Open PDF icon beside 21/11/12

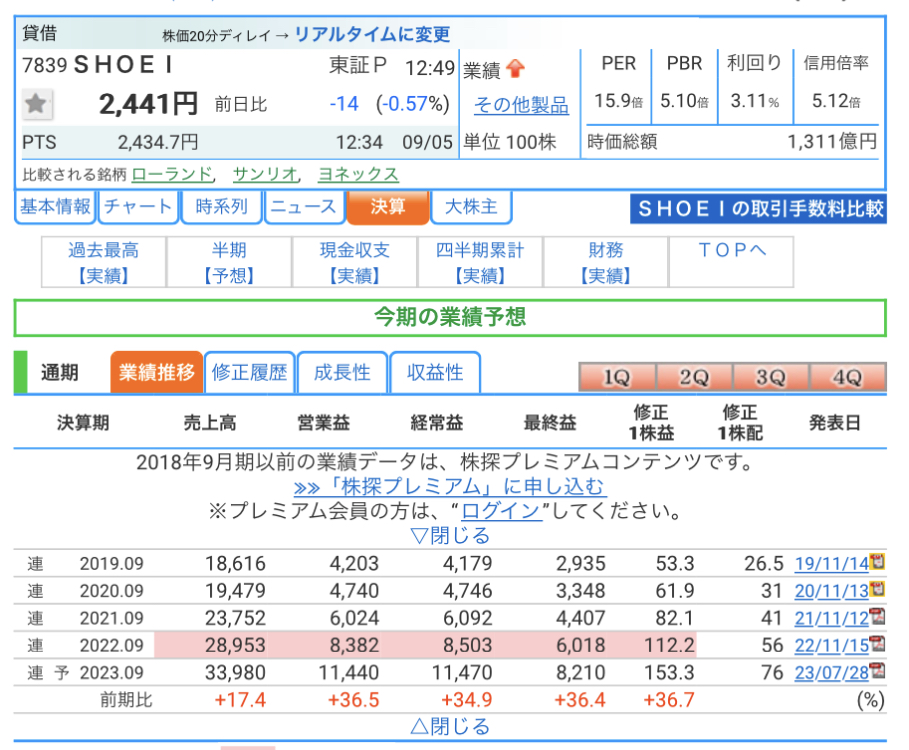(x=877, y=616)
